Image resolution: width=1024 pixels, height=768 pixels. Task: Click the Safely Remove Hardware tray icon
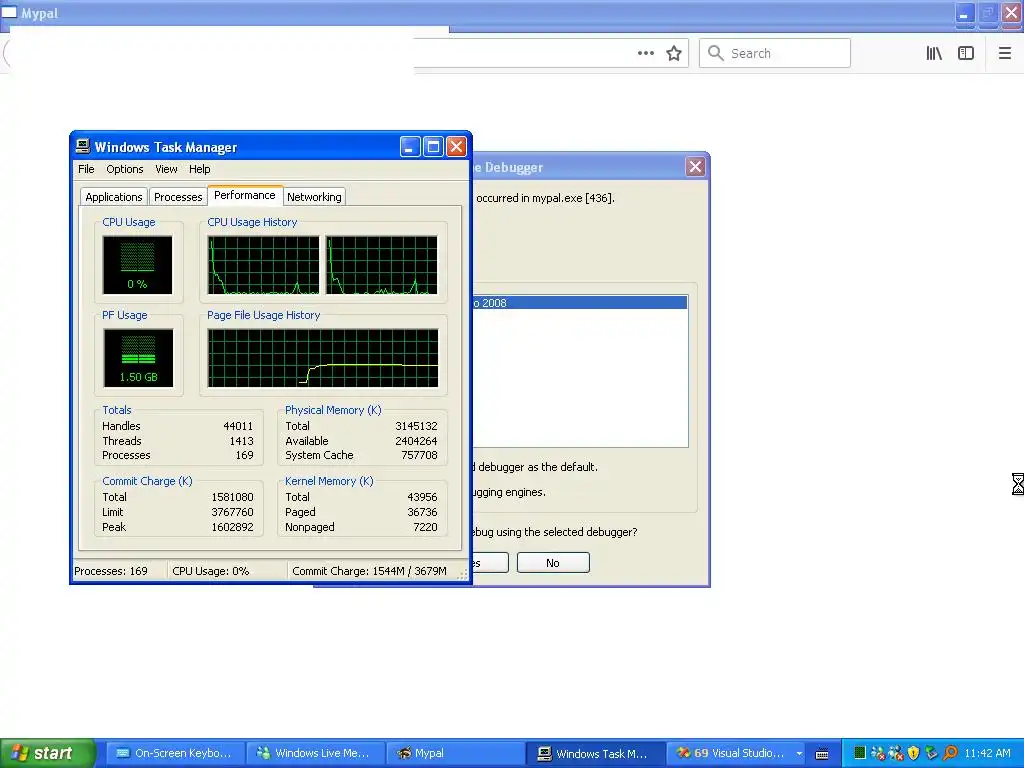point(932,753)
